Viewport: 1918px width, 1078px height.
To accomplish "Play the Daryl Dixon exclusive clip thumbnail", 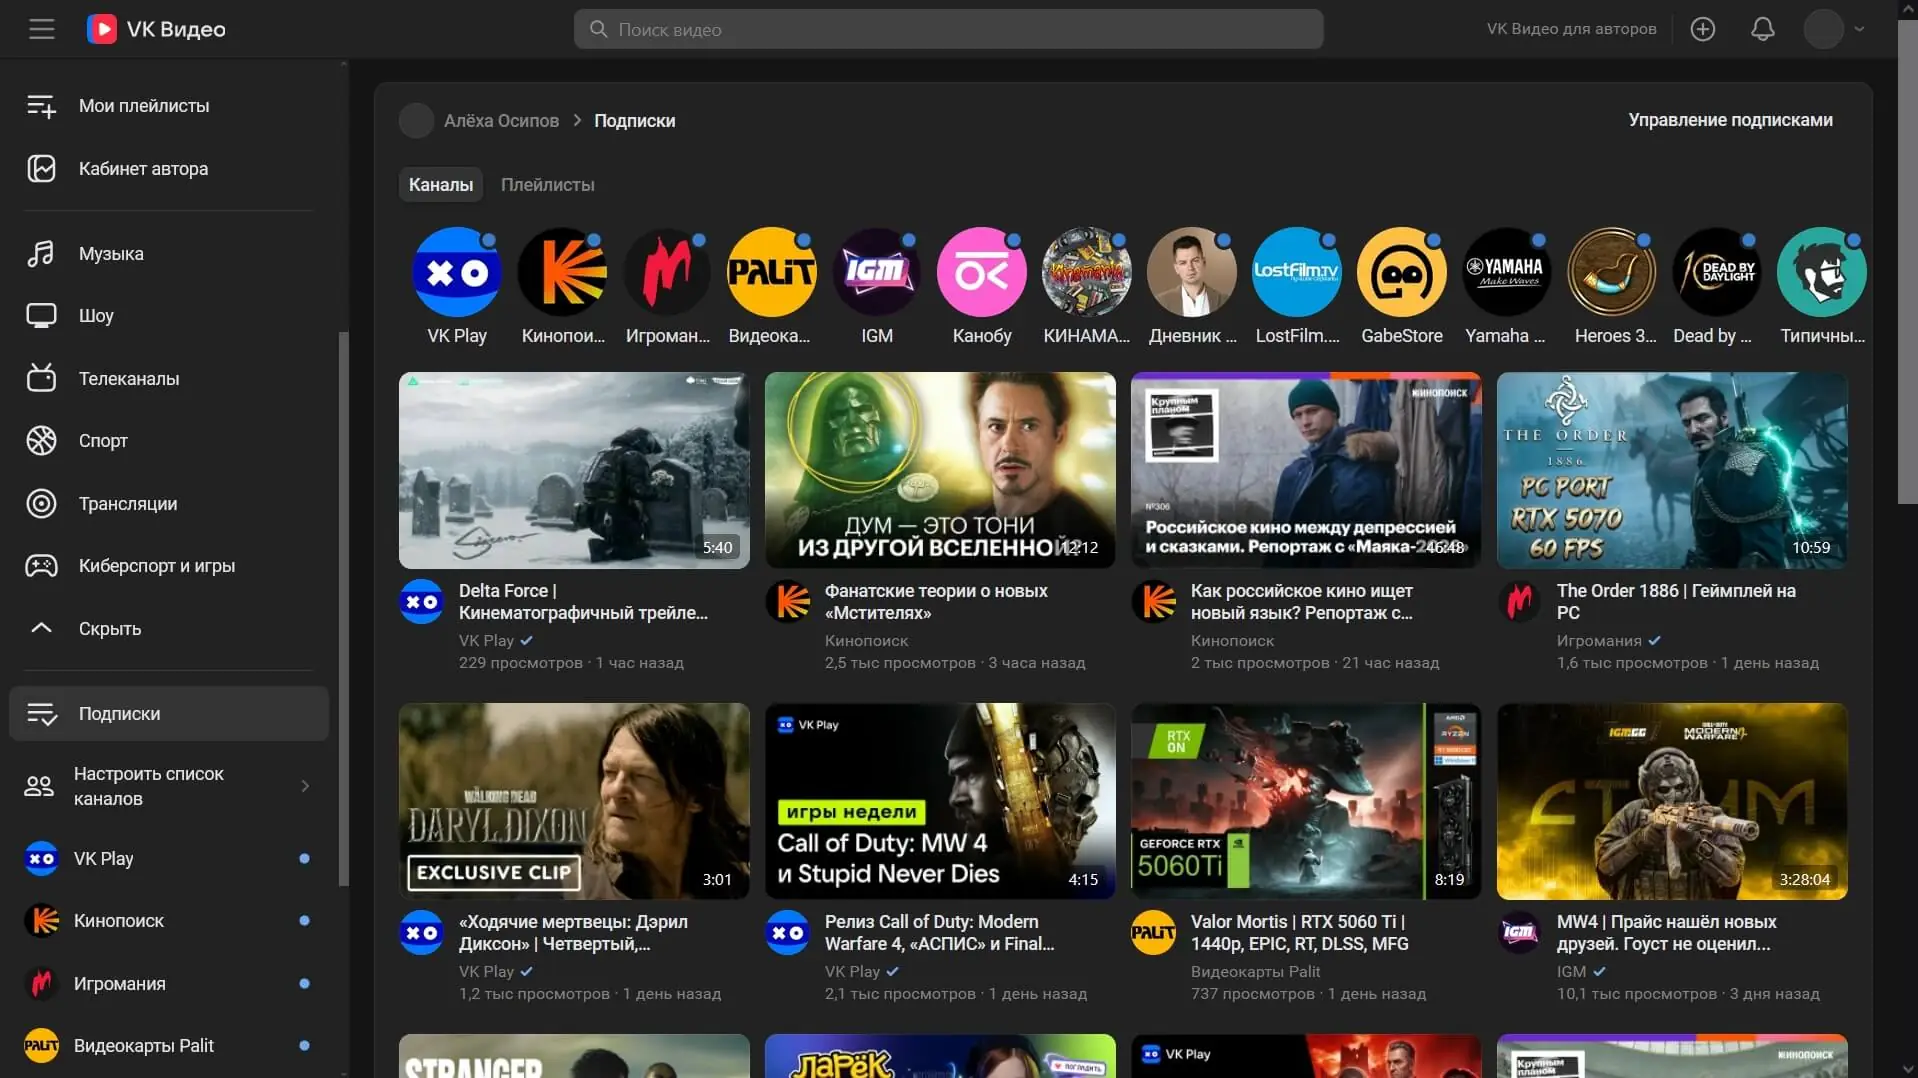I will tap(574, 801).
